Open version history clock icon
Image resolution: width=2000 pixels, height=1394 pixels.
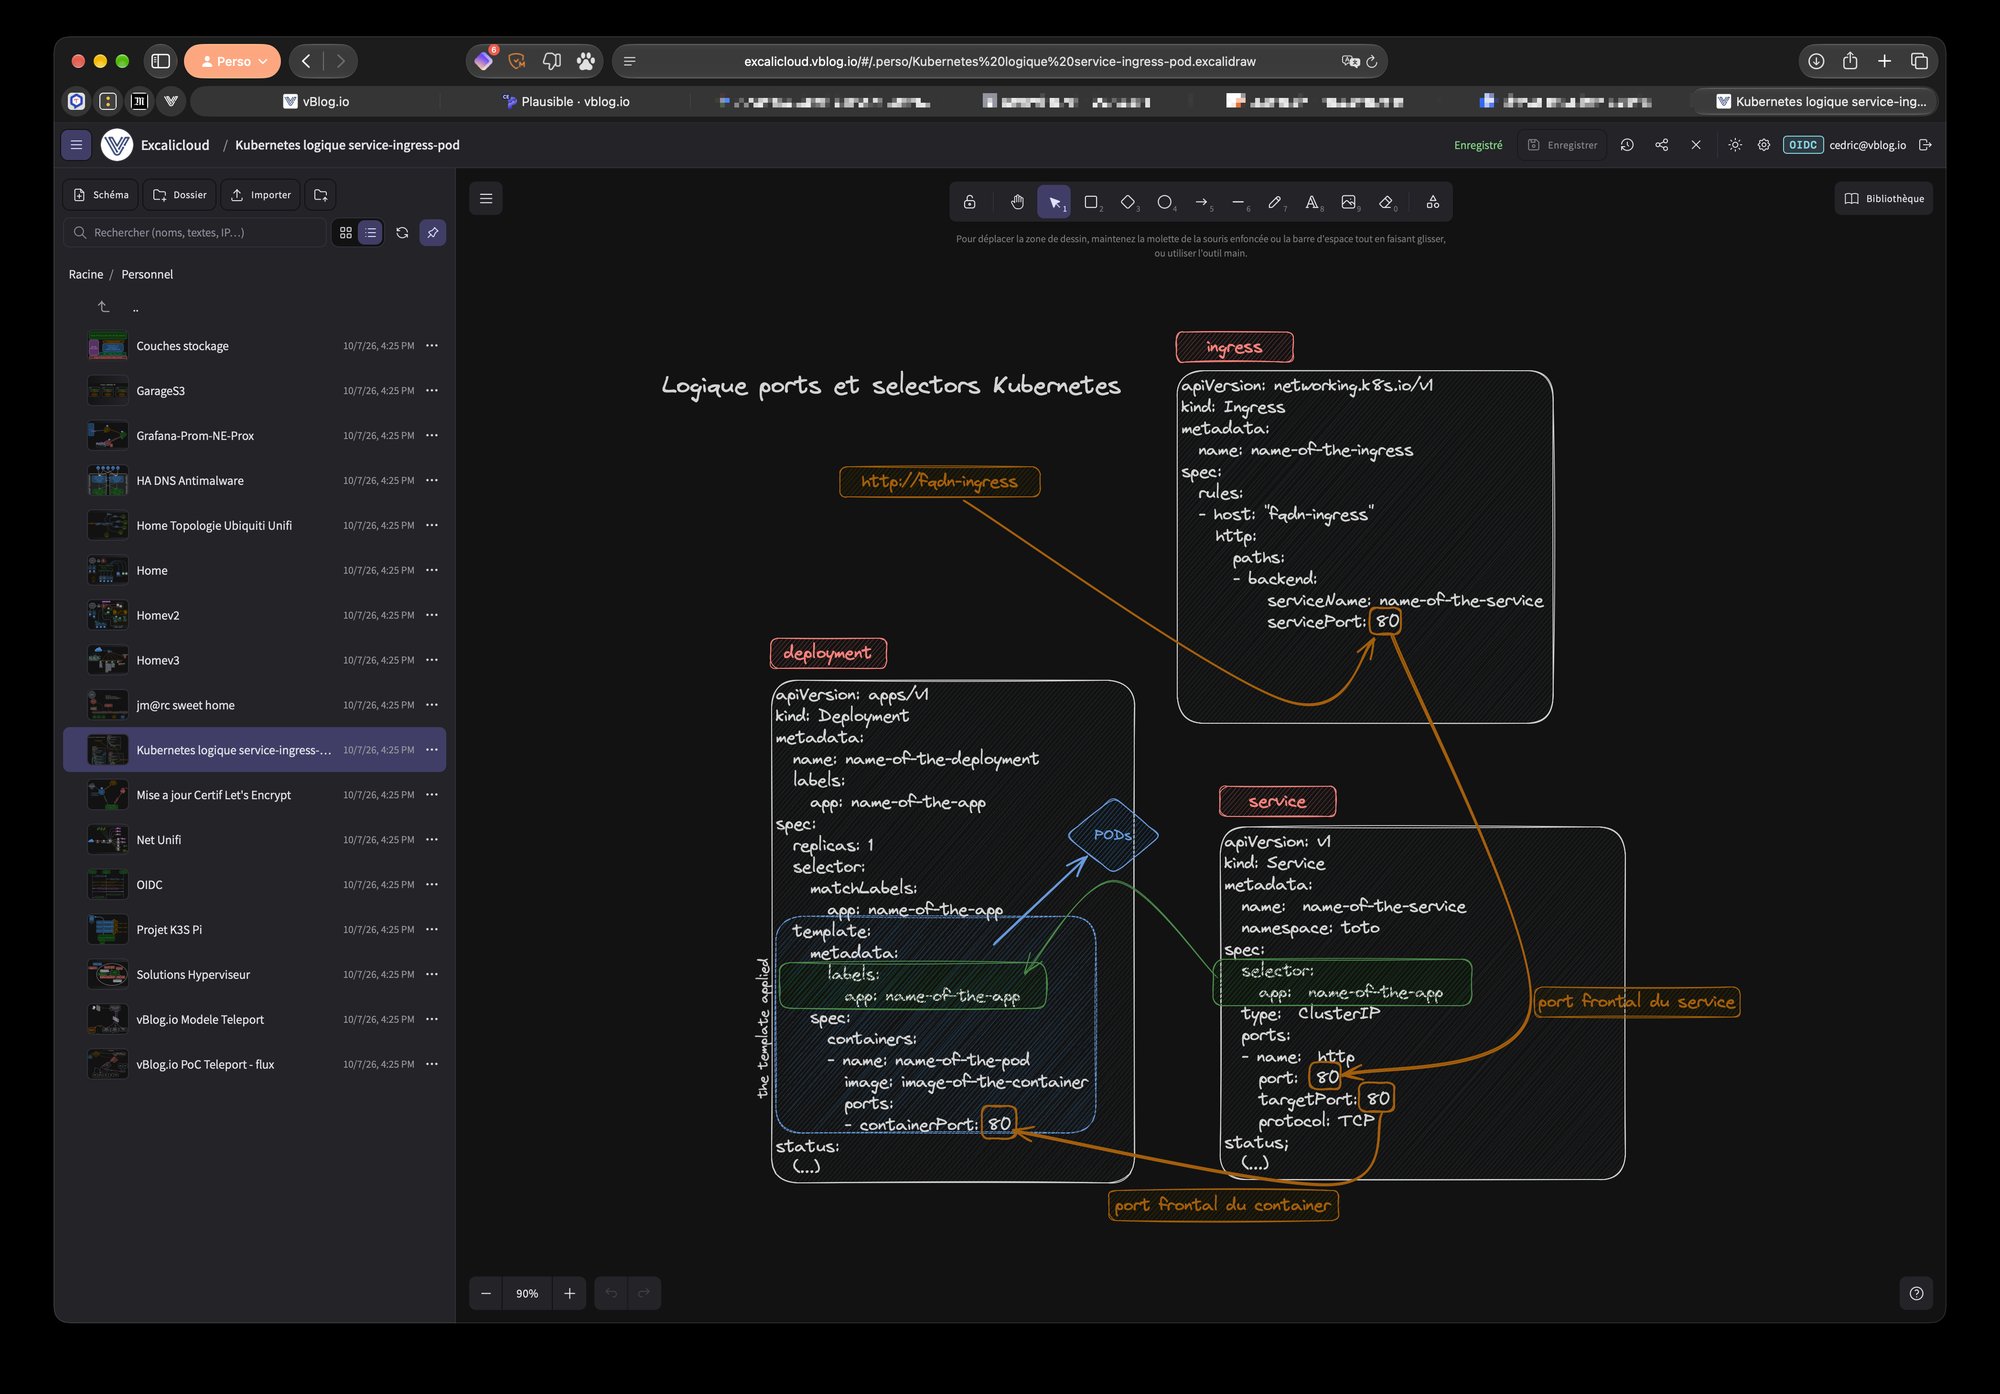1627,145
